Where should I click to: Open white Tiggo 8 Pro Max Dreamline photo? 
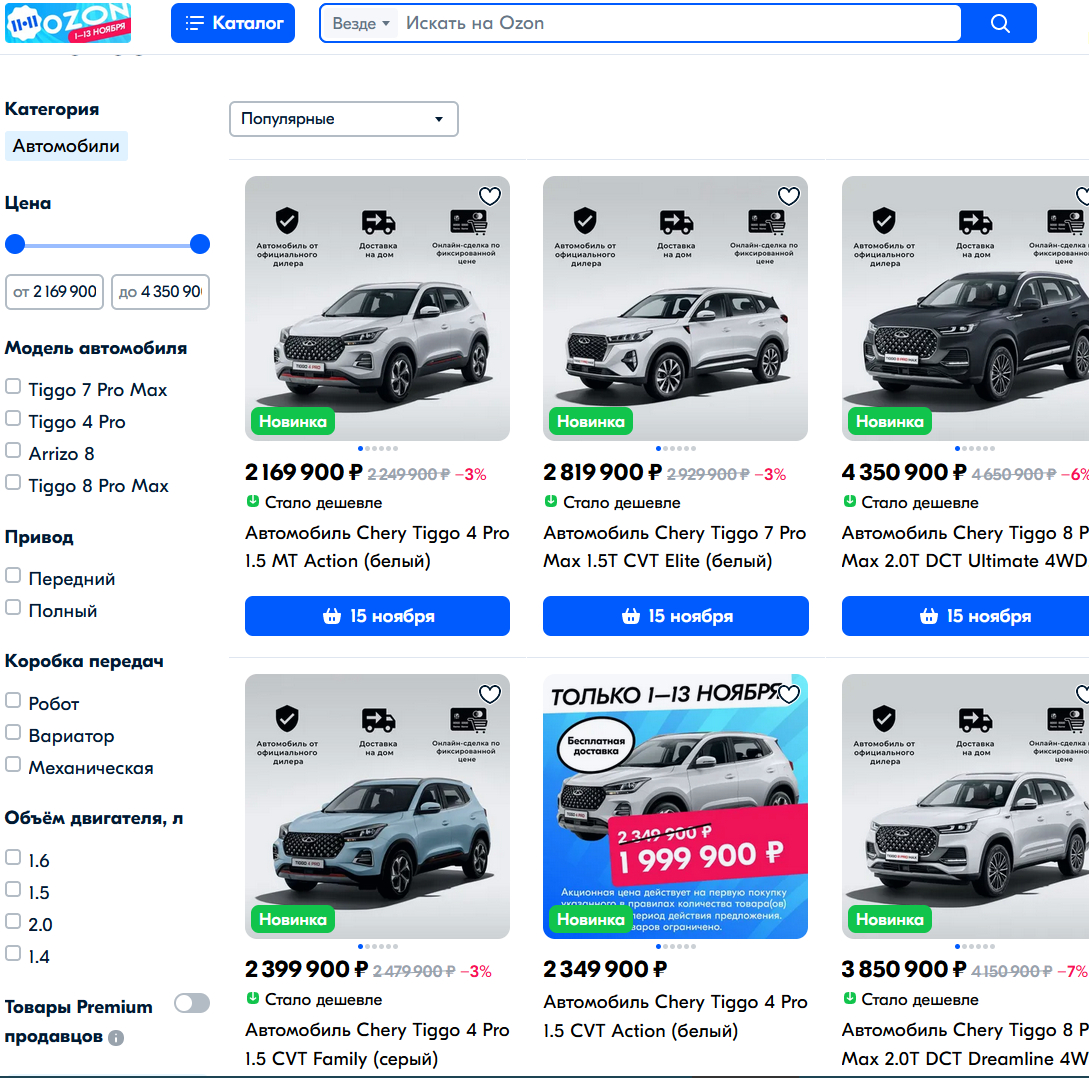[x=965, y=806]
